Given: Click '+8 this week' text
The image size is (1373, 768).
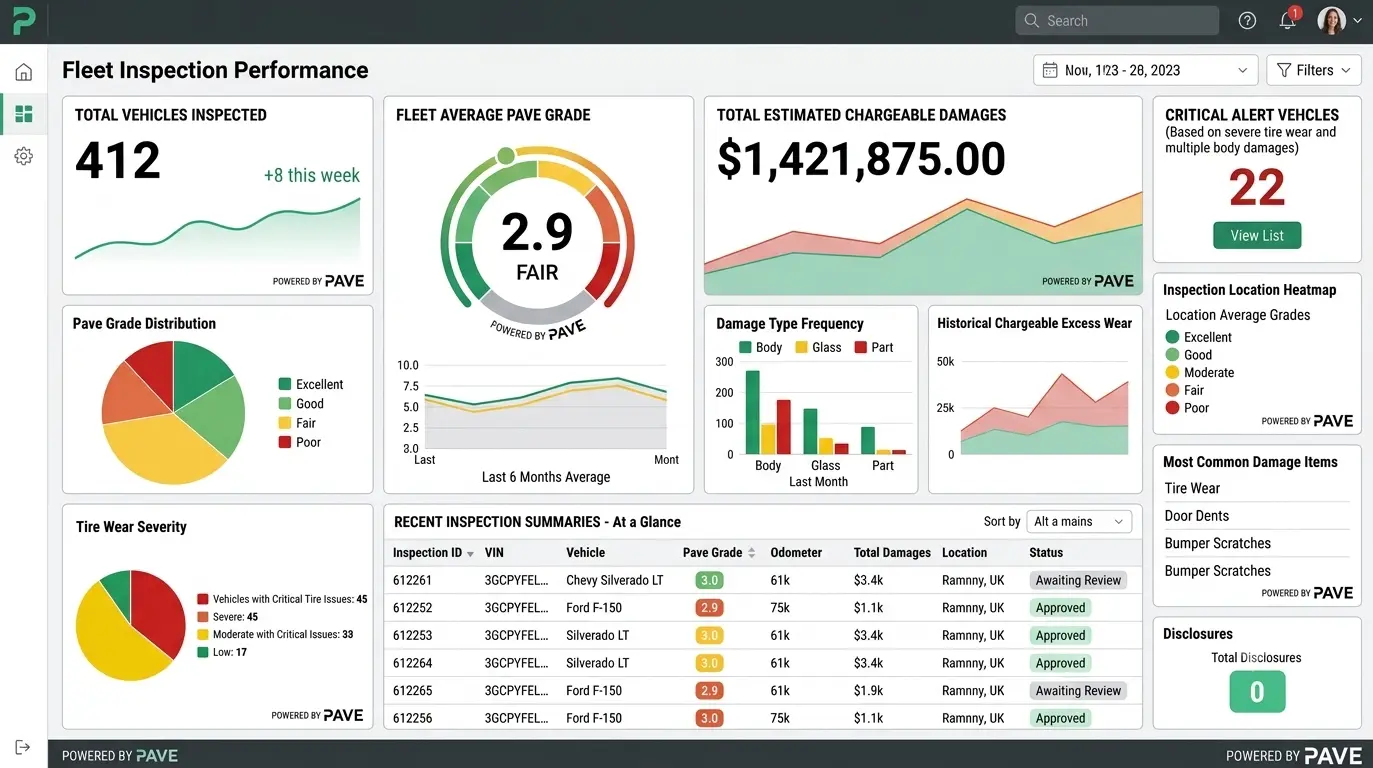Looking at the screenshot, I should [x=311, y=175].
